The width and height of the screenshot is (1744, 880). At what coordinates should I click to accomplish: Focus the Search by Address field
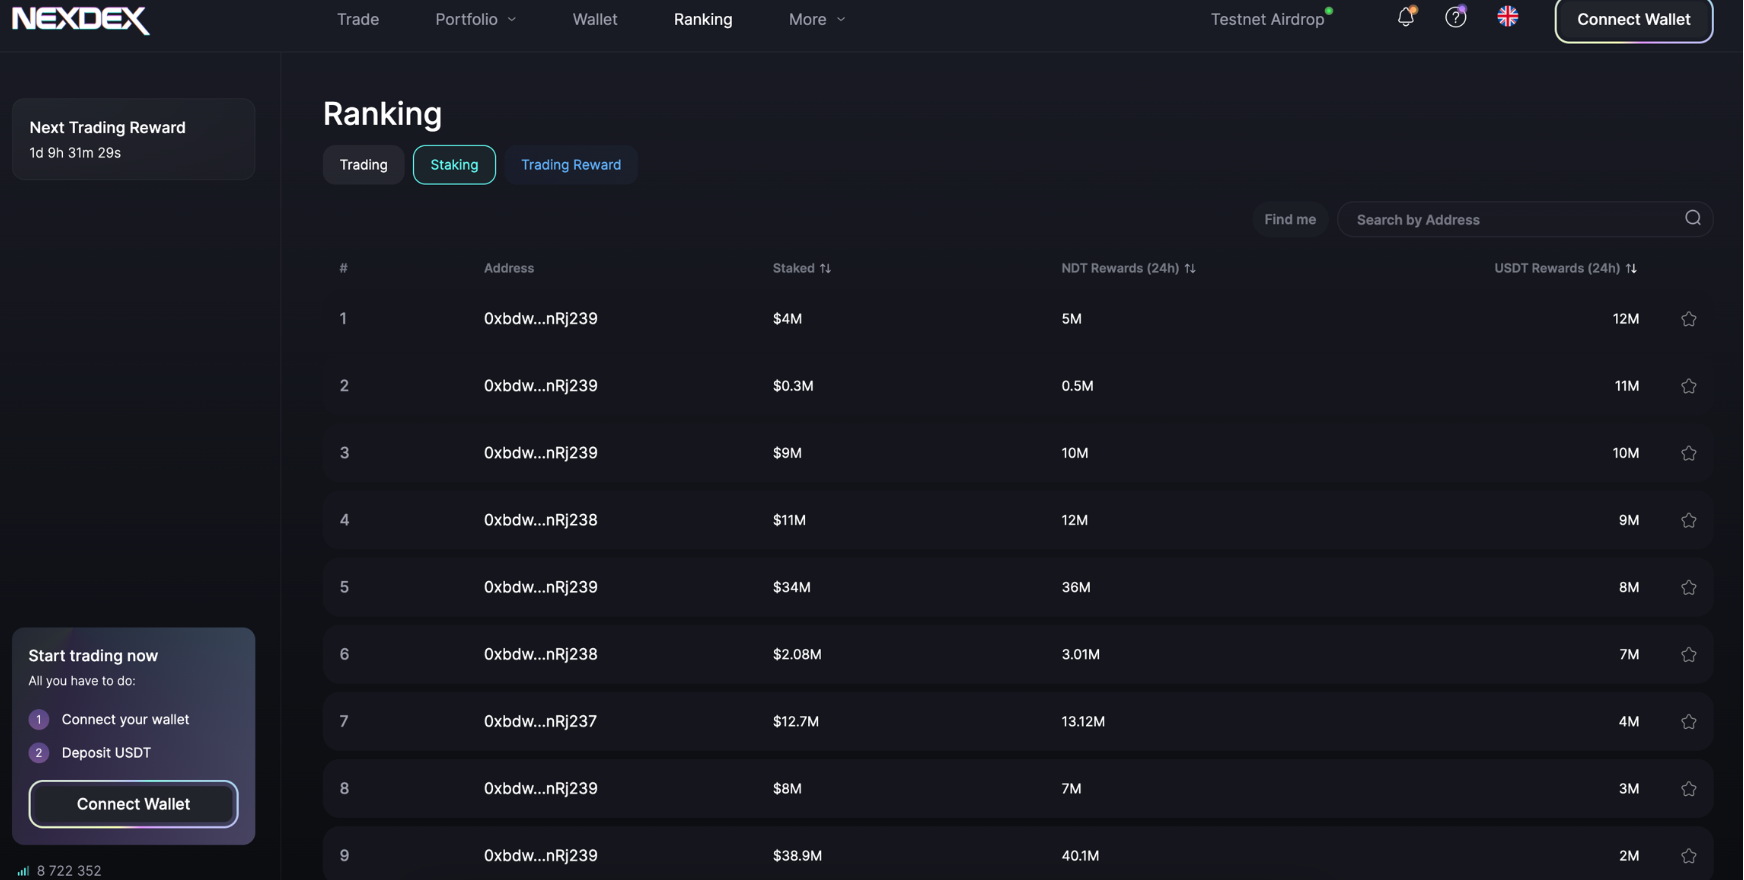point(1510,220)
